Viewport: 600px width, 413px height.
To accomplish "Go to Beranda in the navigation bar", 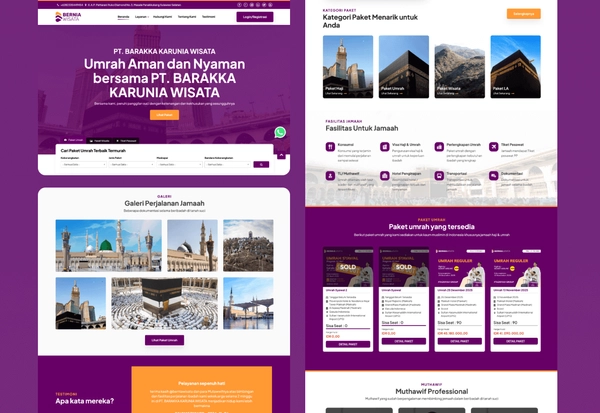I will (x=123, y=17).
